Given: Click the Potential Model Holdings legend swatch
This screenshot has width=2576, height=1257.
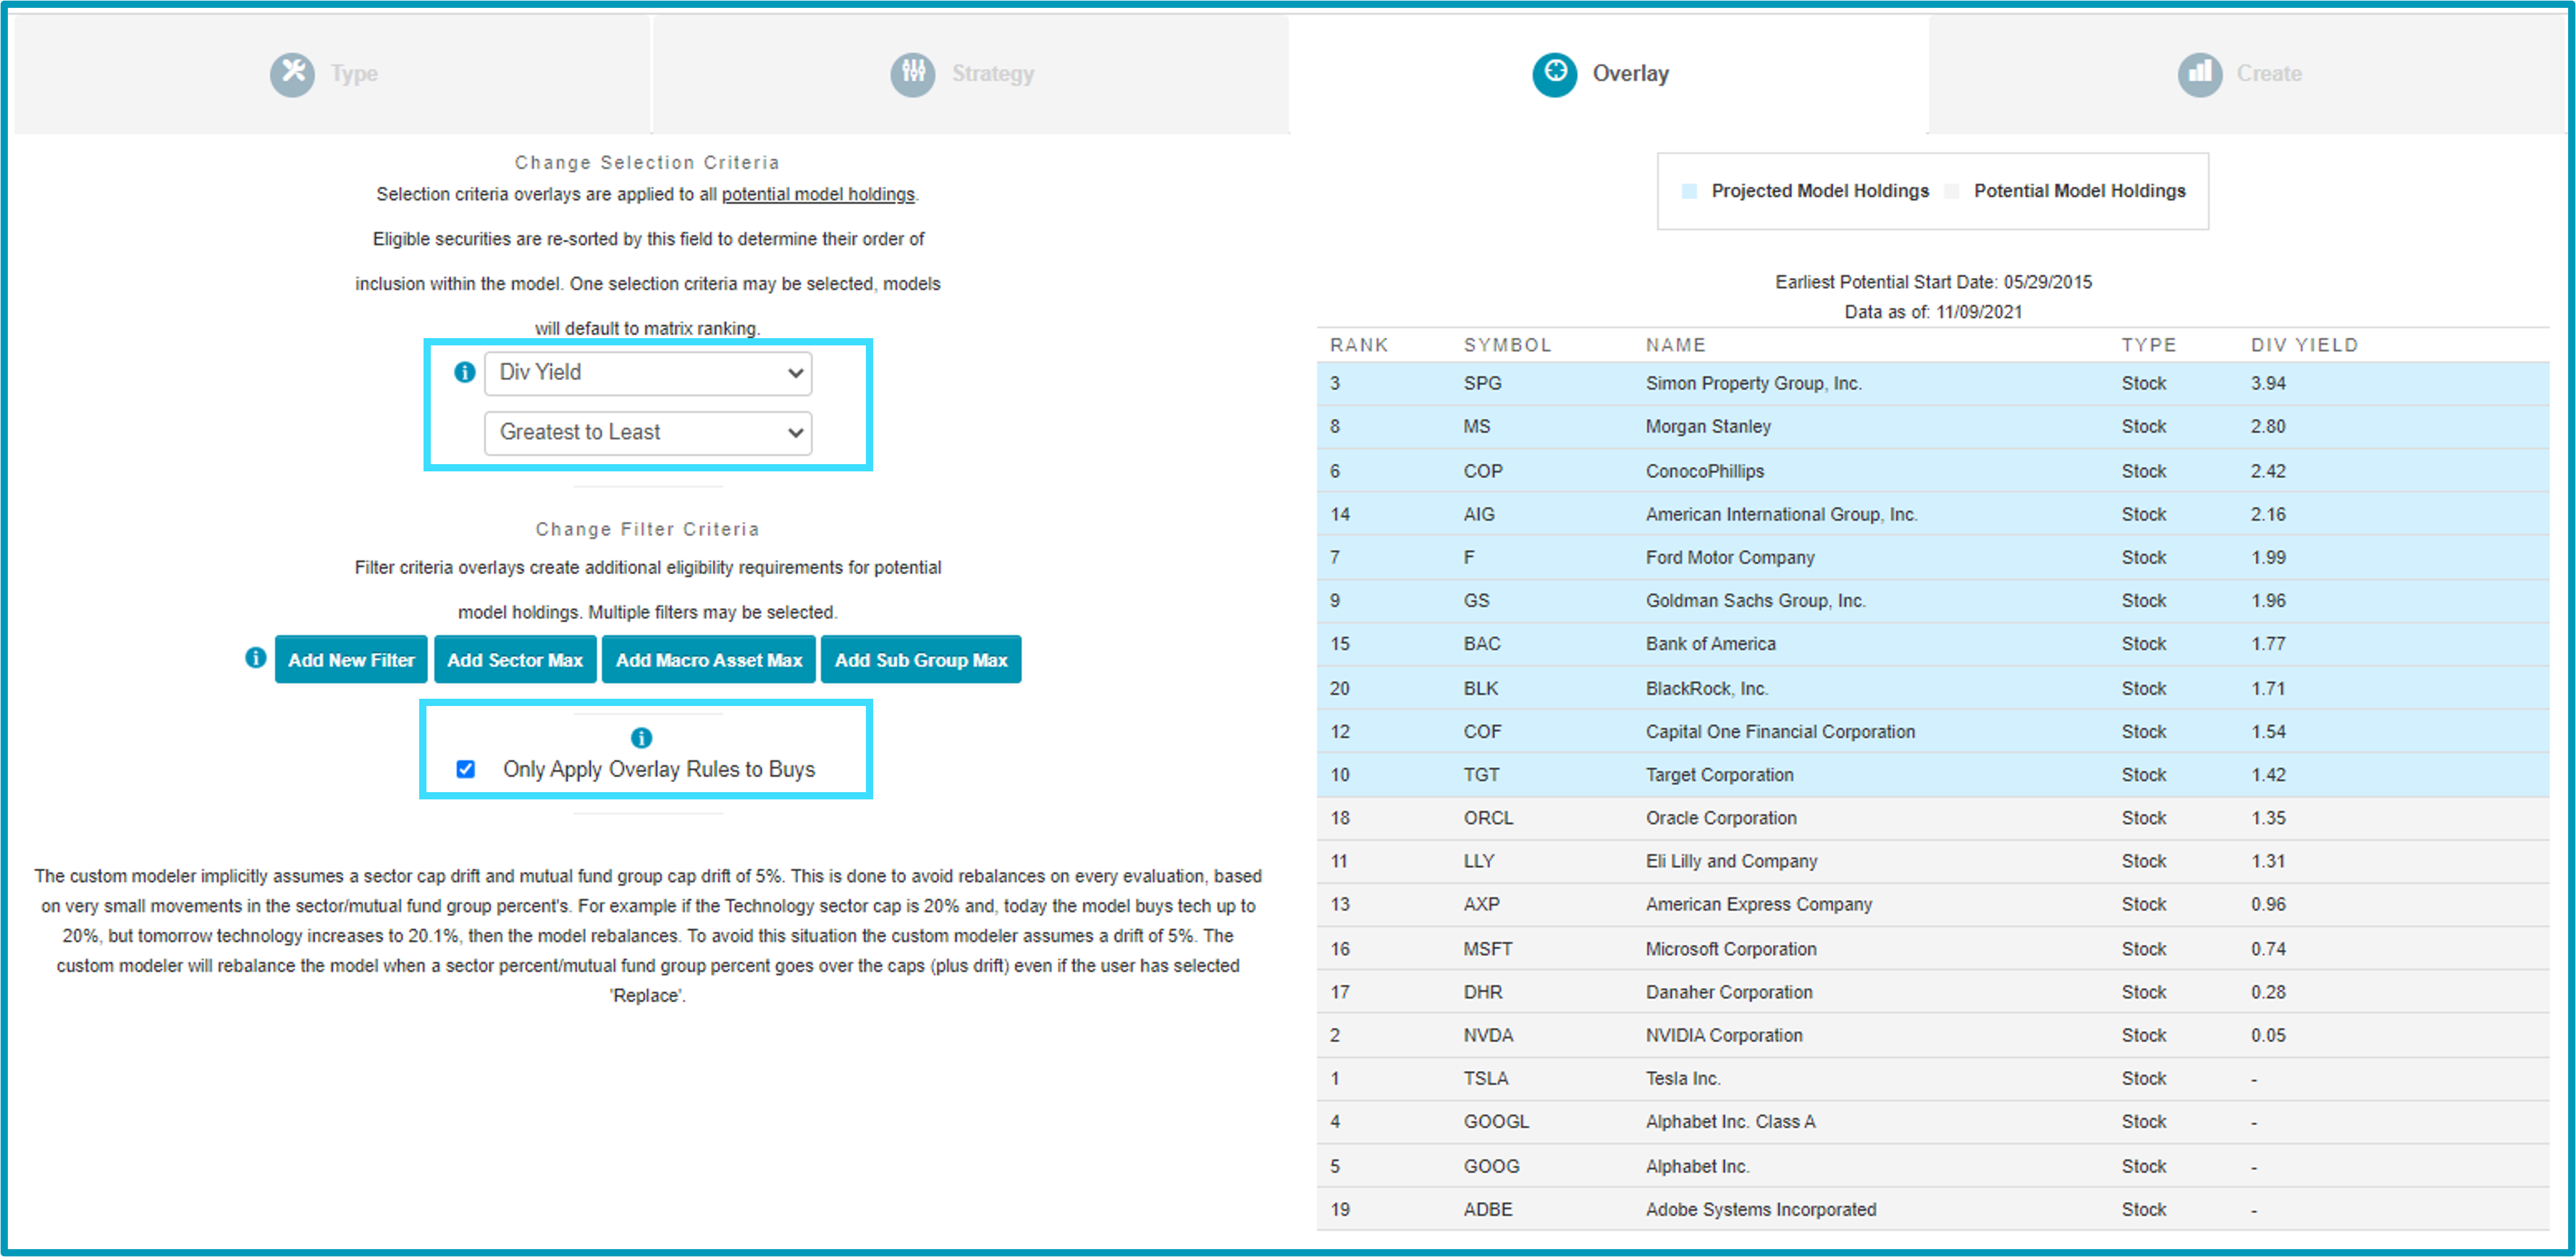Looking at the screenshot, I should pos(1951,191).
